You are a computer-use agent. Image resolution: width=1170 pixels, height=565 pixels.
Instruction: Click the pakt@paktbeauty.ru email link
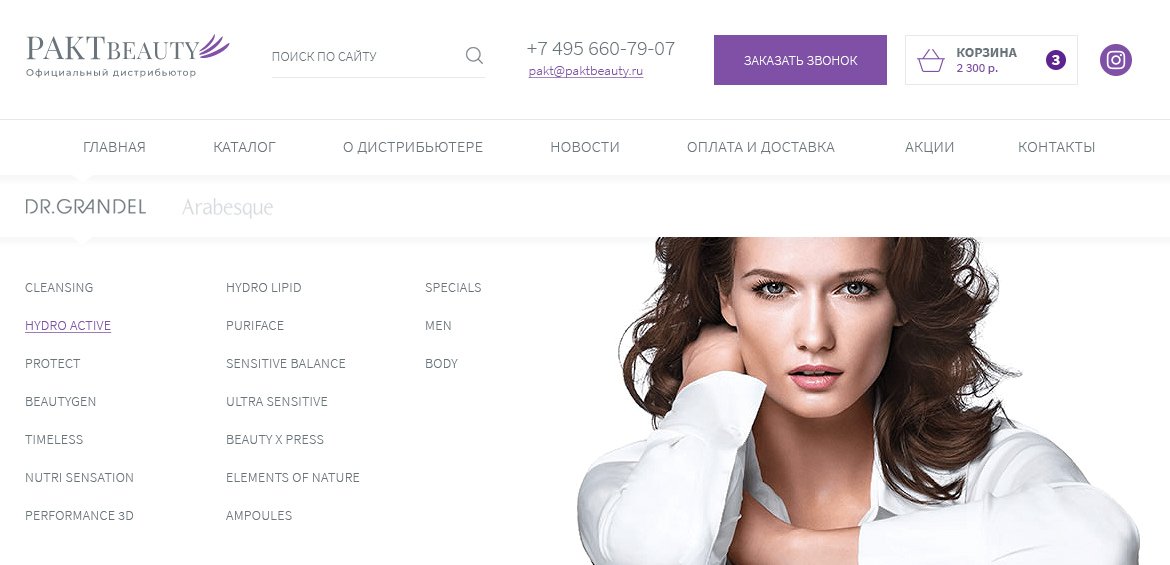click(x=586, y=72)
